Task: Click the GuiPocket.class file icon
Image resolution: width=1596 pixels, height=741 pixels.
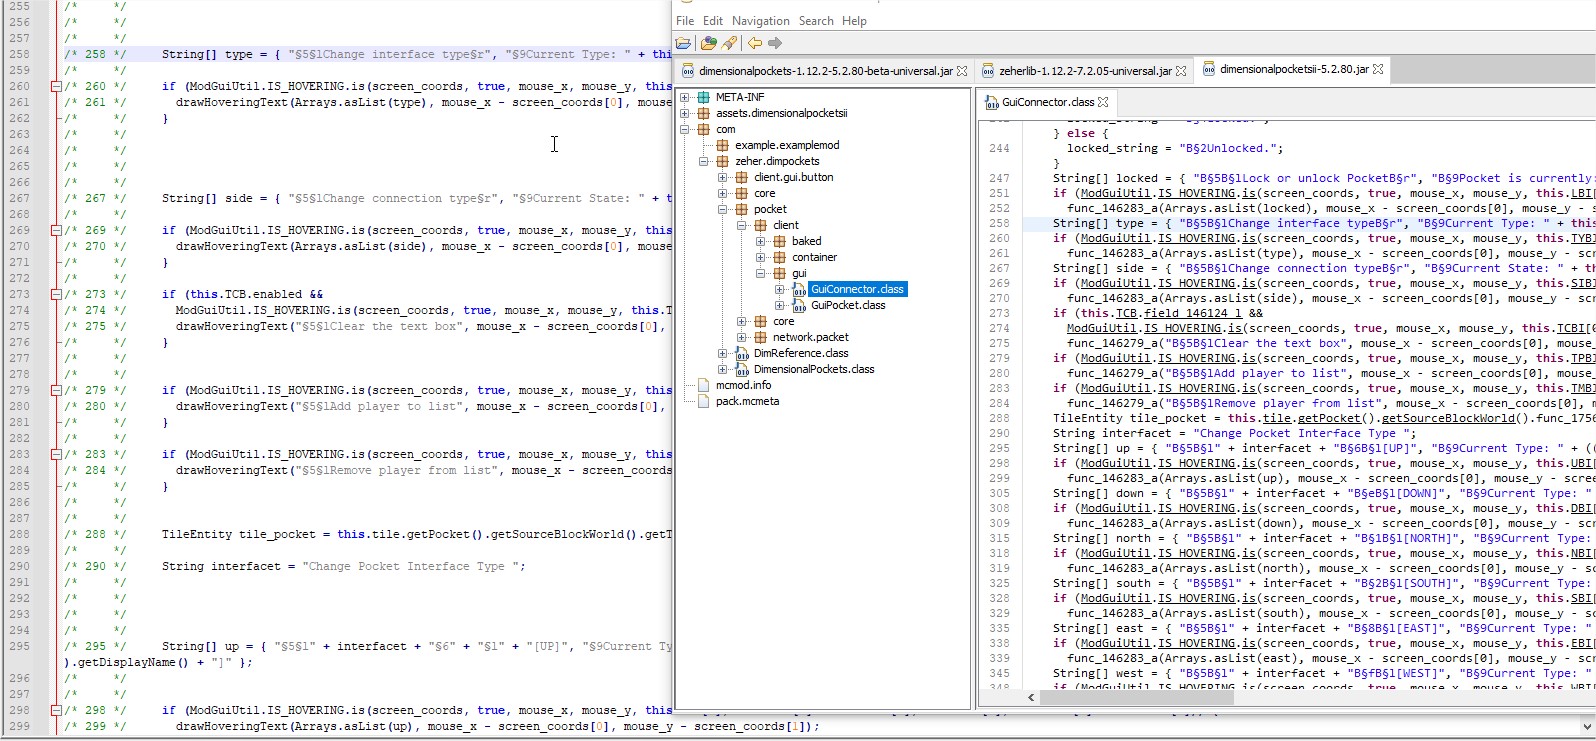Action: [799, 305]
